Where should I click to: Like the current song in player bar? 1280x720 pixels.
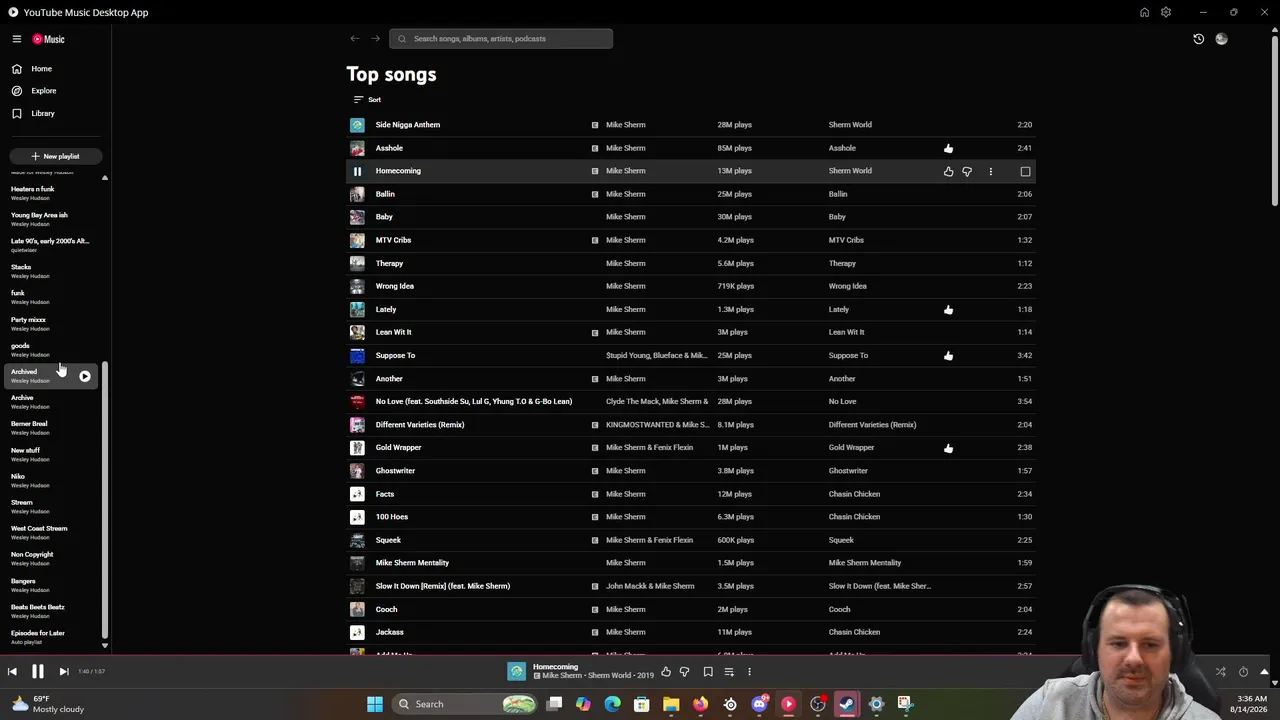point(666,672)
